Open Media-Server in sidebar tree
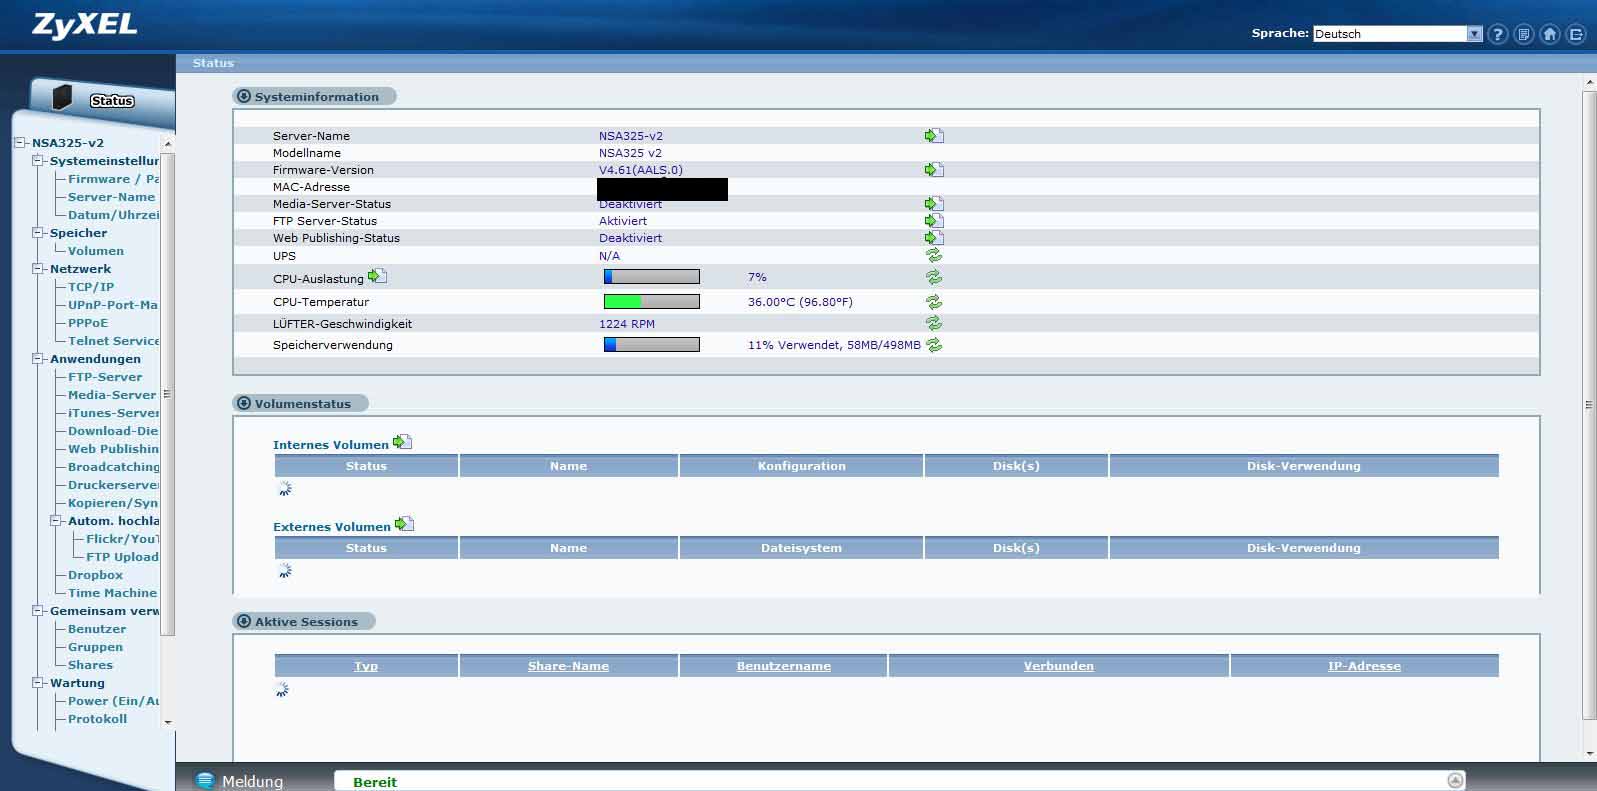 [x=112, y=395]
